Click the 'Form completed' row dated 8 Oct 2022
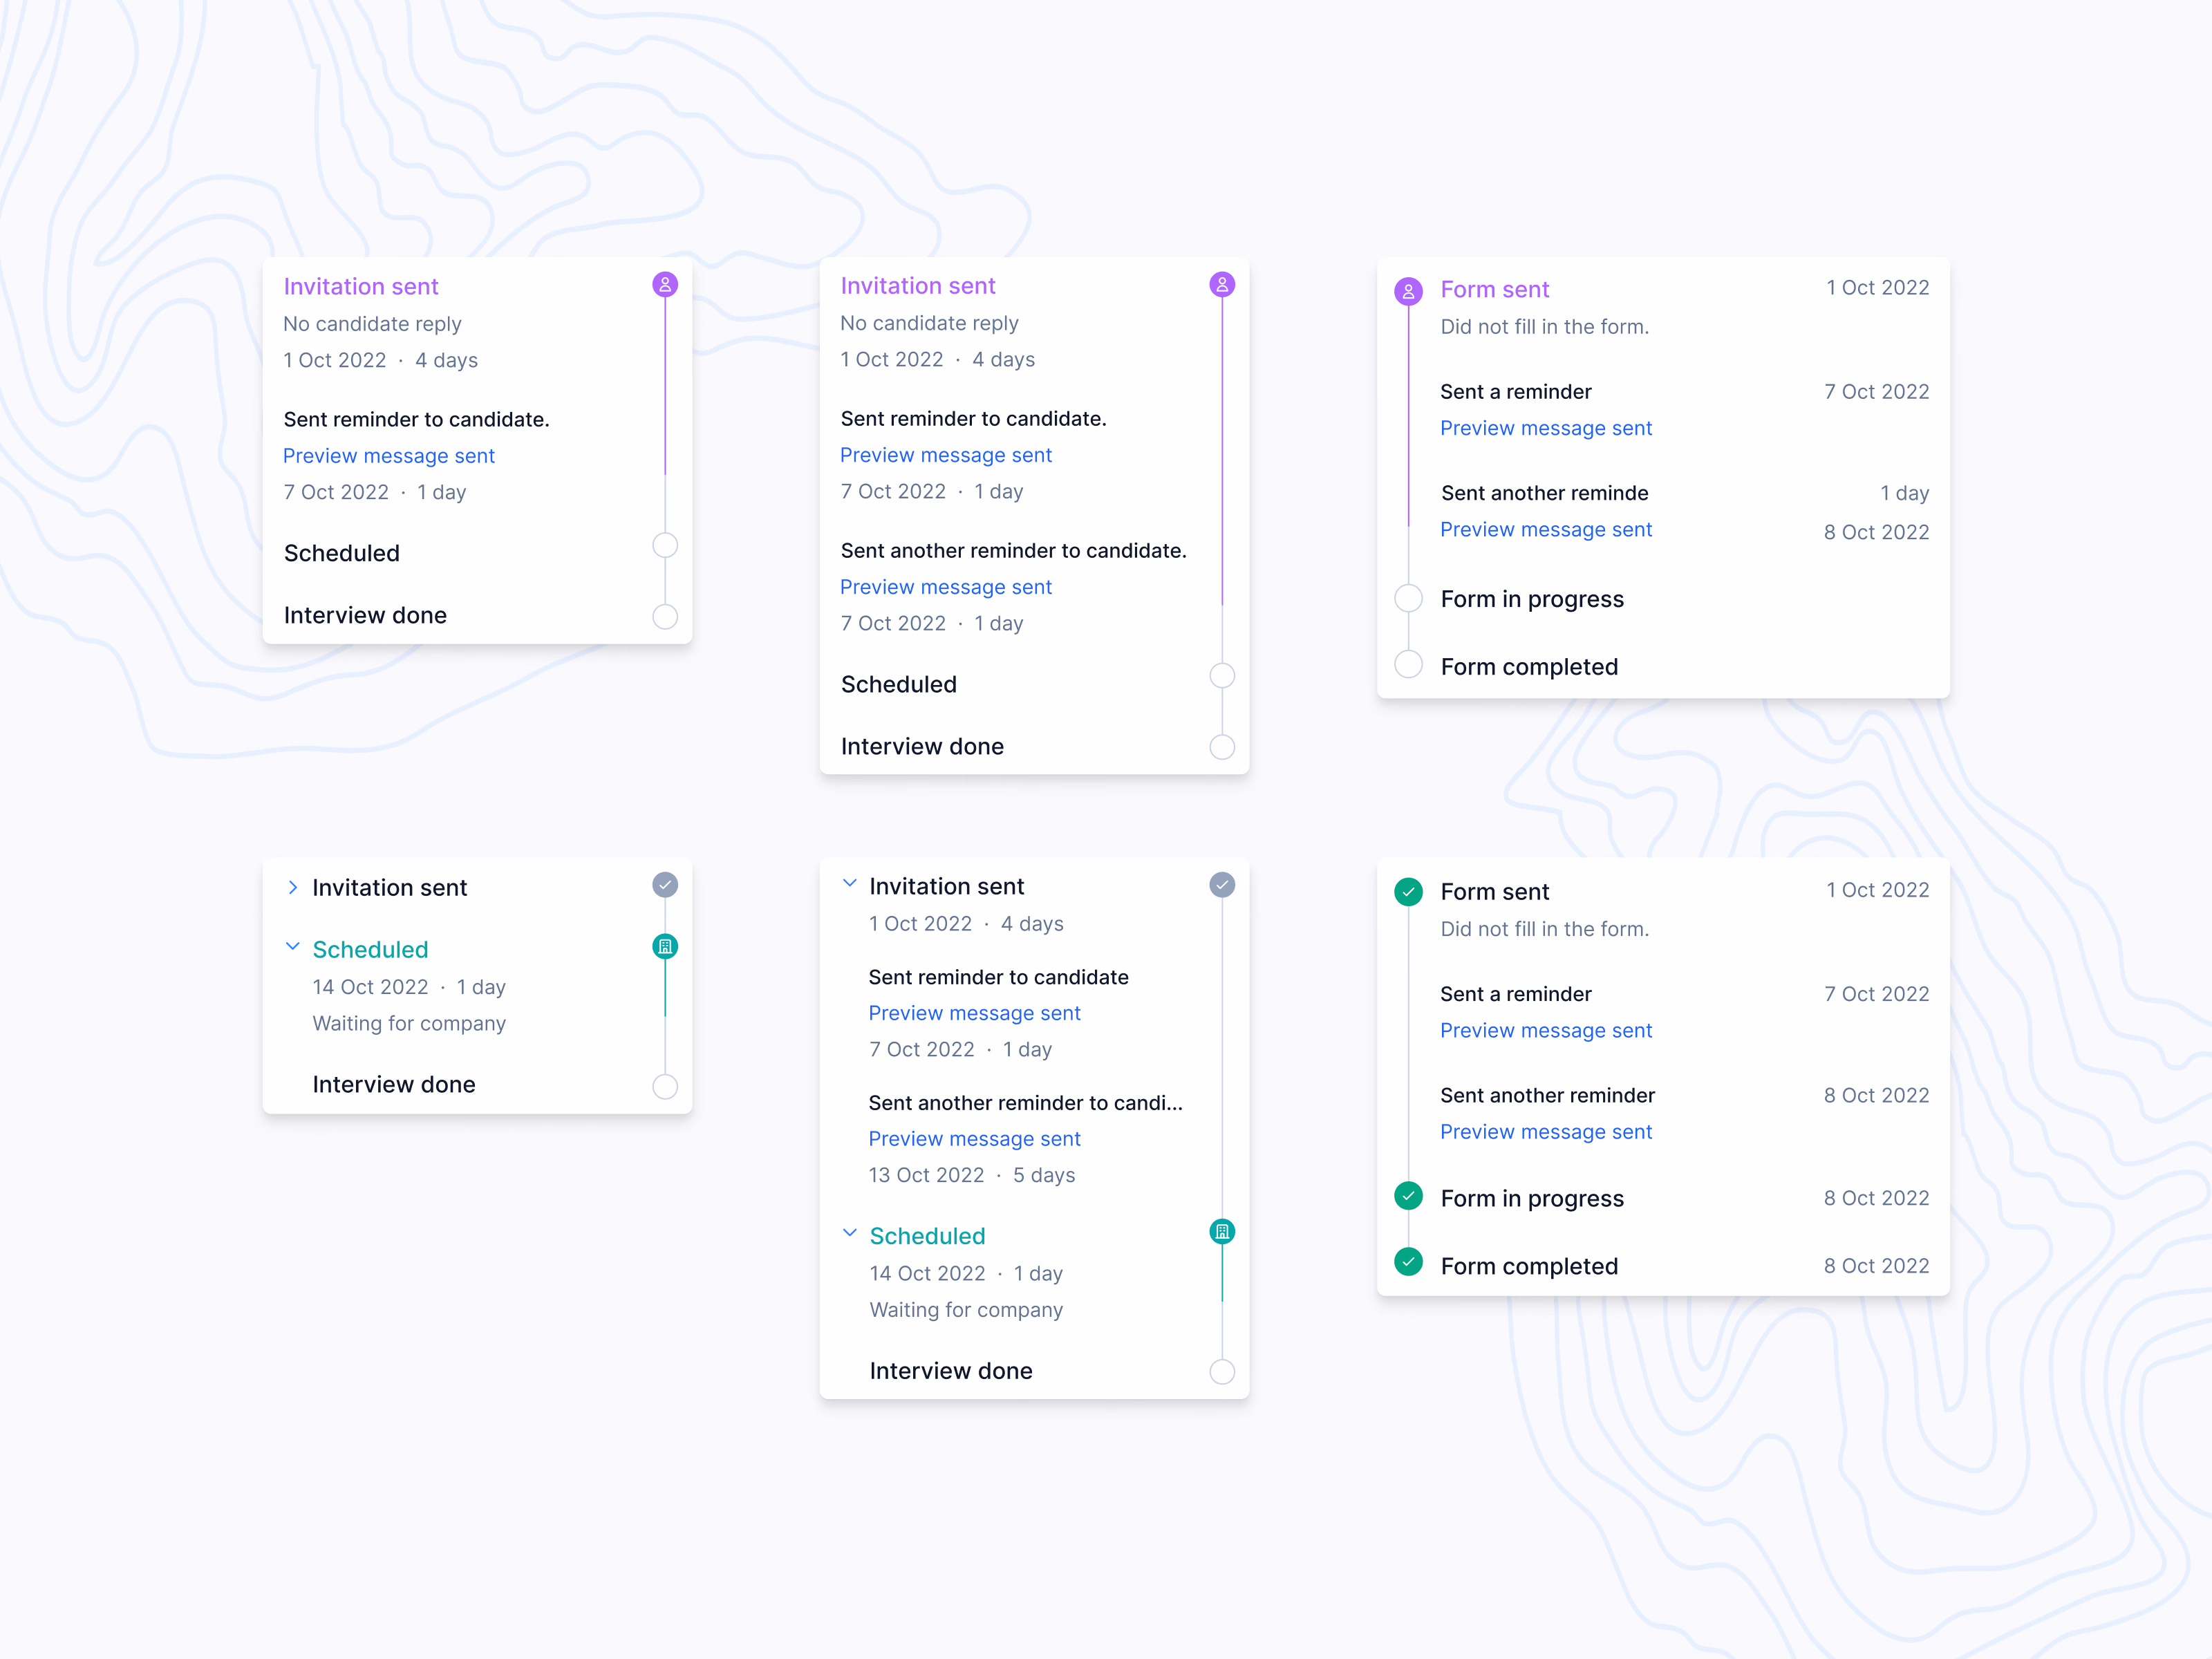This screenshot has width=2212, height=1659. [x=1663, y=1266]
